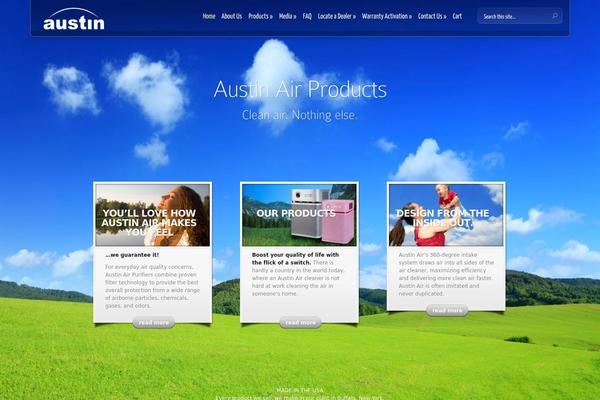Open the Cart page
This screenshot has height=400, width=600.
pyautogui.click(x=457, y=16)
